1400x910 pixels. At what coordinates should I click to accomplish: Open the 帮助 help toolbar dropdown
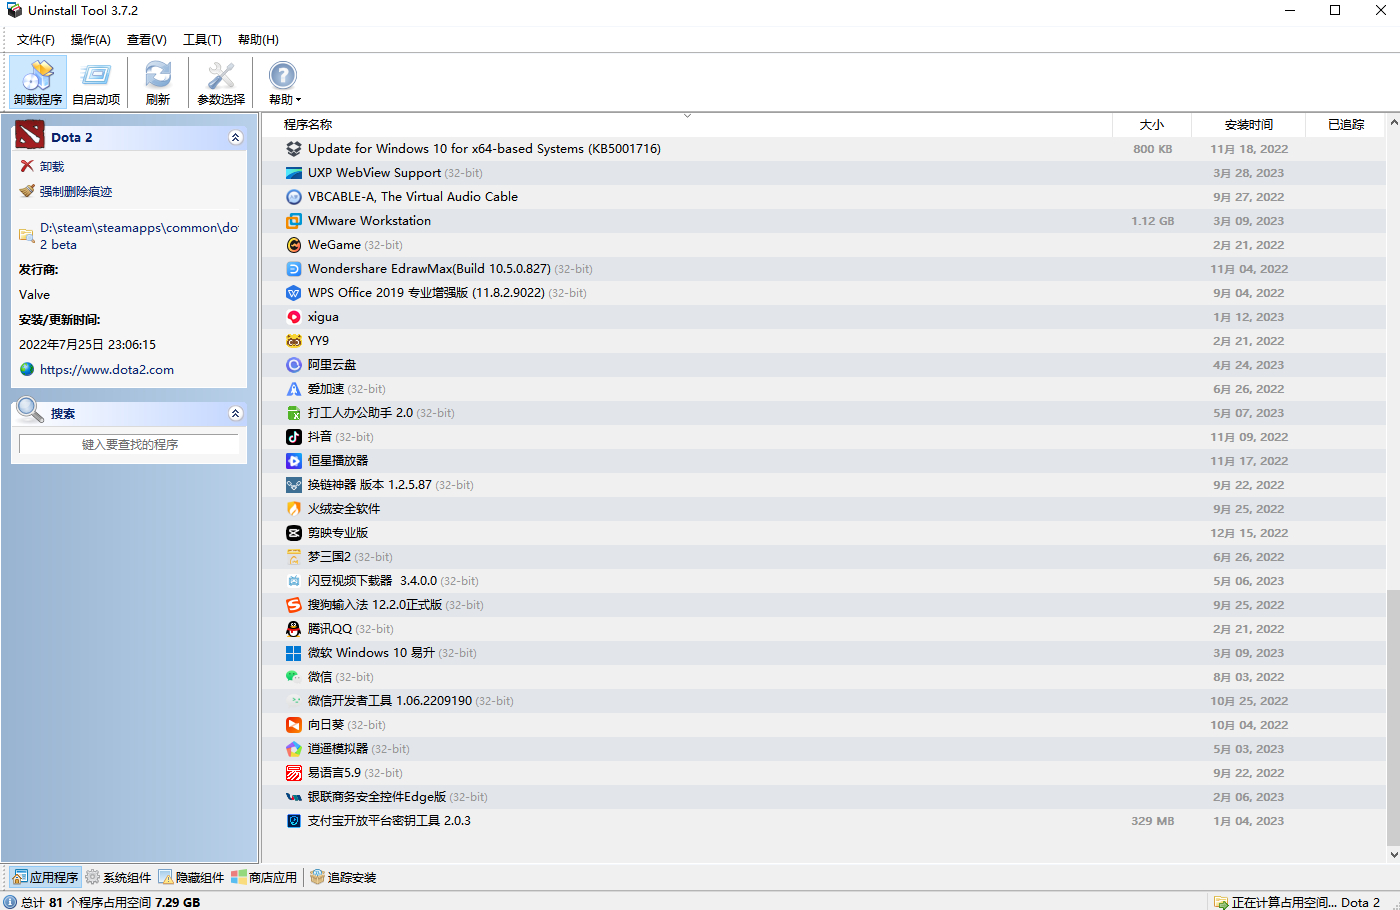(x=284, y=82)
